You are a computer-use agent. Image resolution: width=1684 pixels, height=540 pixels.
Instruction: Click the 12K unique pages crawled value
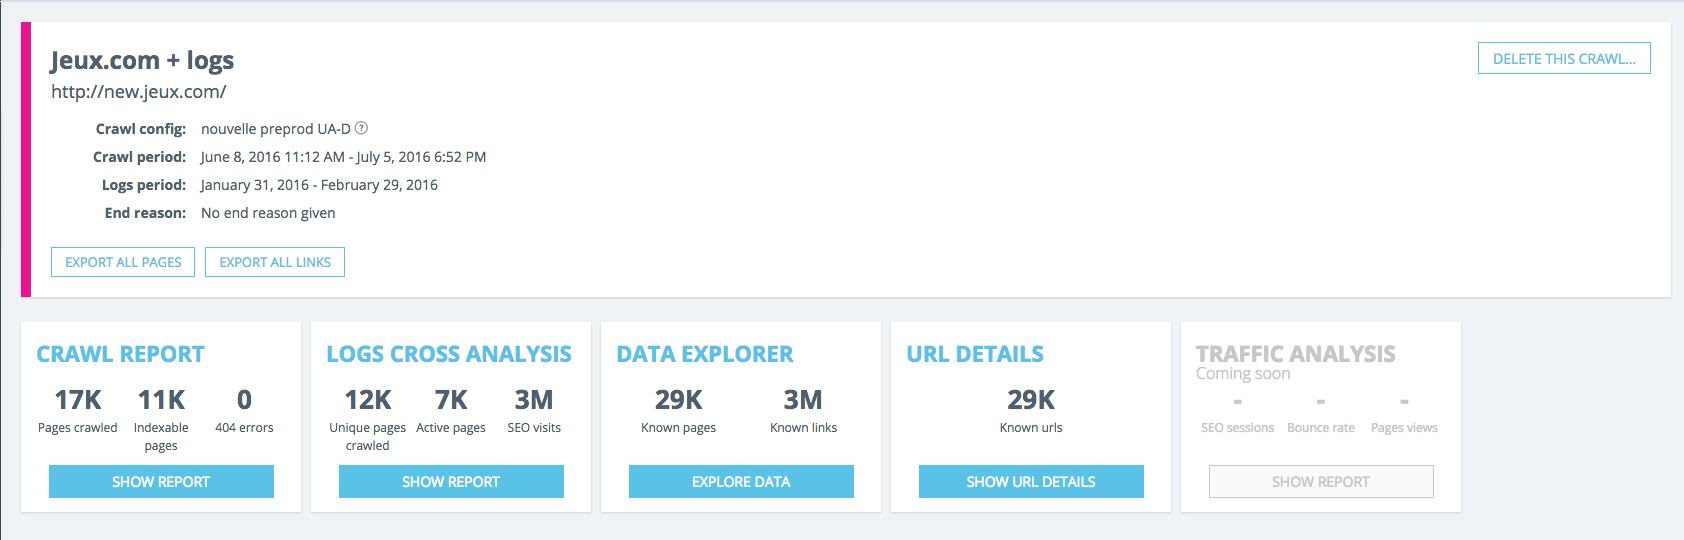coord(368,400)
